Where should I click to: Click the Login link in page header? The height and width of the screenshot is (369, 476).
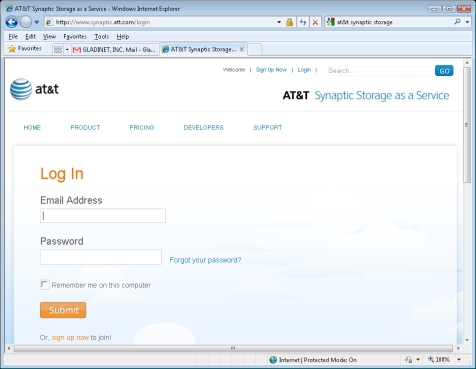click(304, 70)
